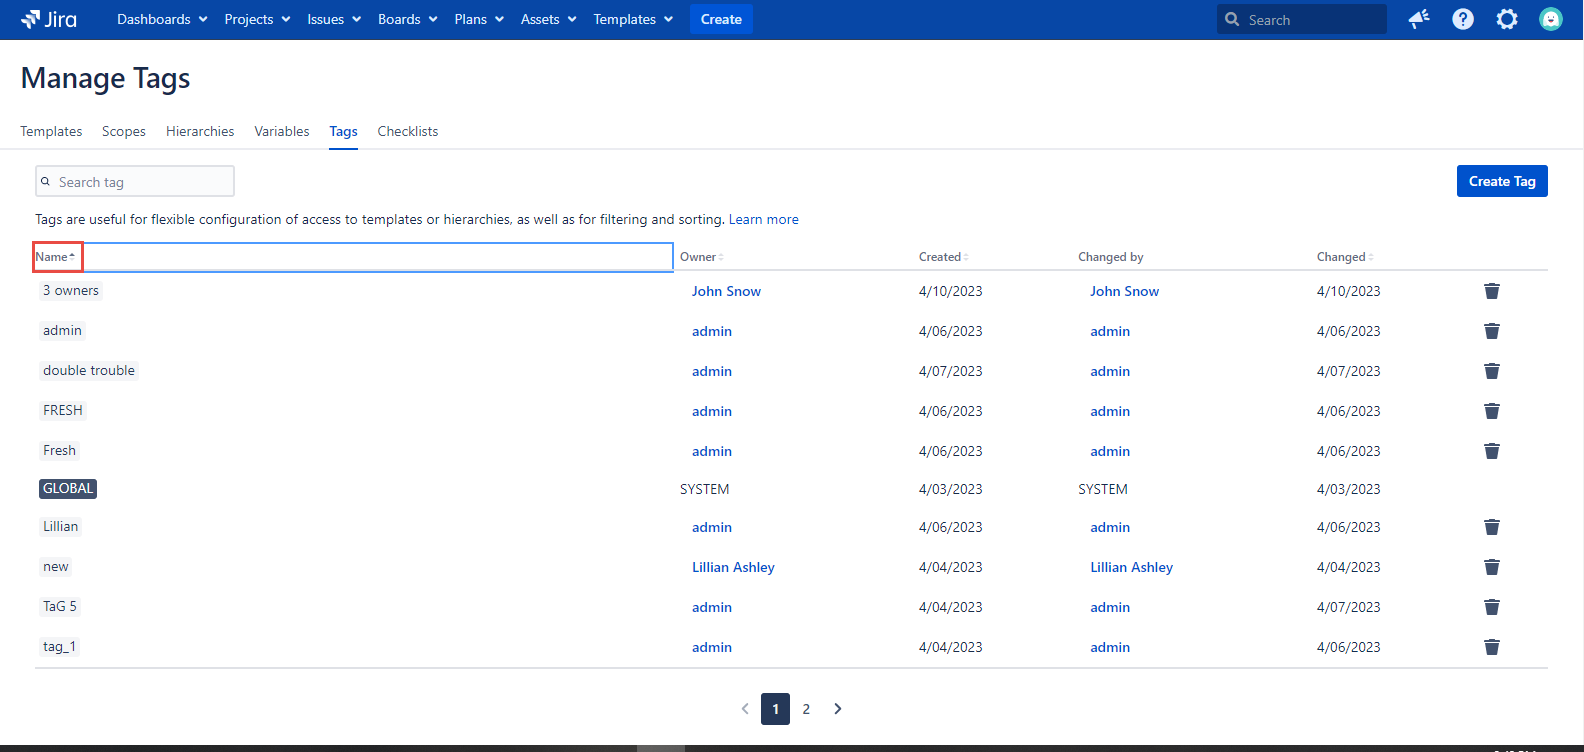Open John Snow owner link
The image size is (1584, 752).
[726, 291]
